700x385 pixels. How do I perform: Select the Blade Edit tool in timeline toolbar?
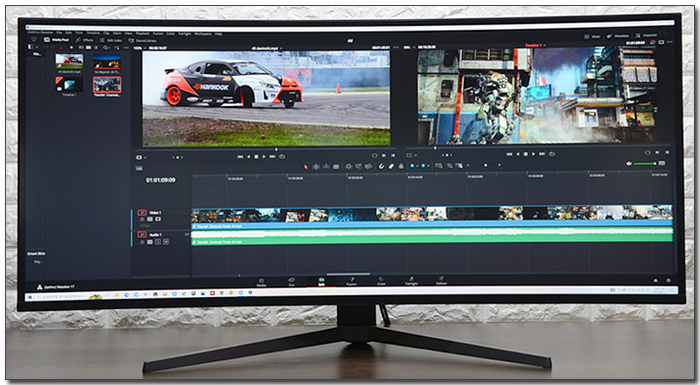pyautogui.click(x=336, y=166)
